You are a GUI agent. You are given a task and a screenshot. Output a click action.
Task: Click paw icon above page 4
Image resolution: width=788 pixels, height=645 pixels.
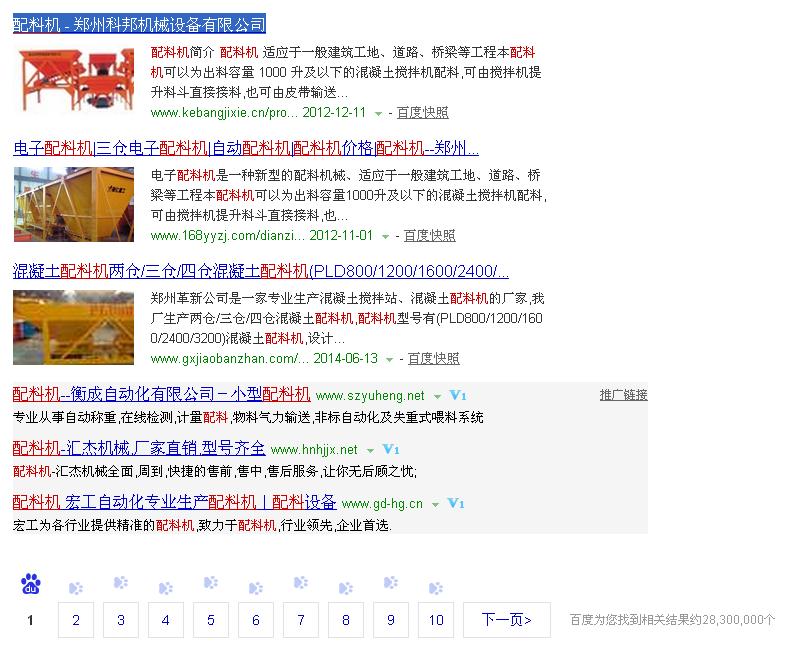click(166, 588)
